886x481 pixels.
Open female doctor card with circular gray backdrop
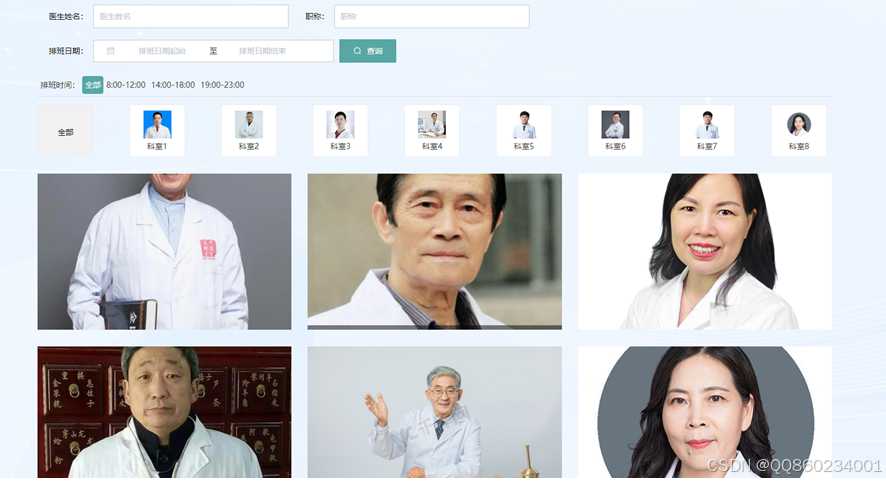point(705,413)
